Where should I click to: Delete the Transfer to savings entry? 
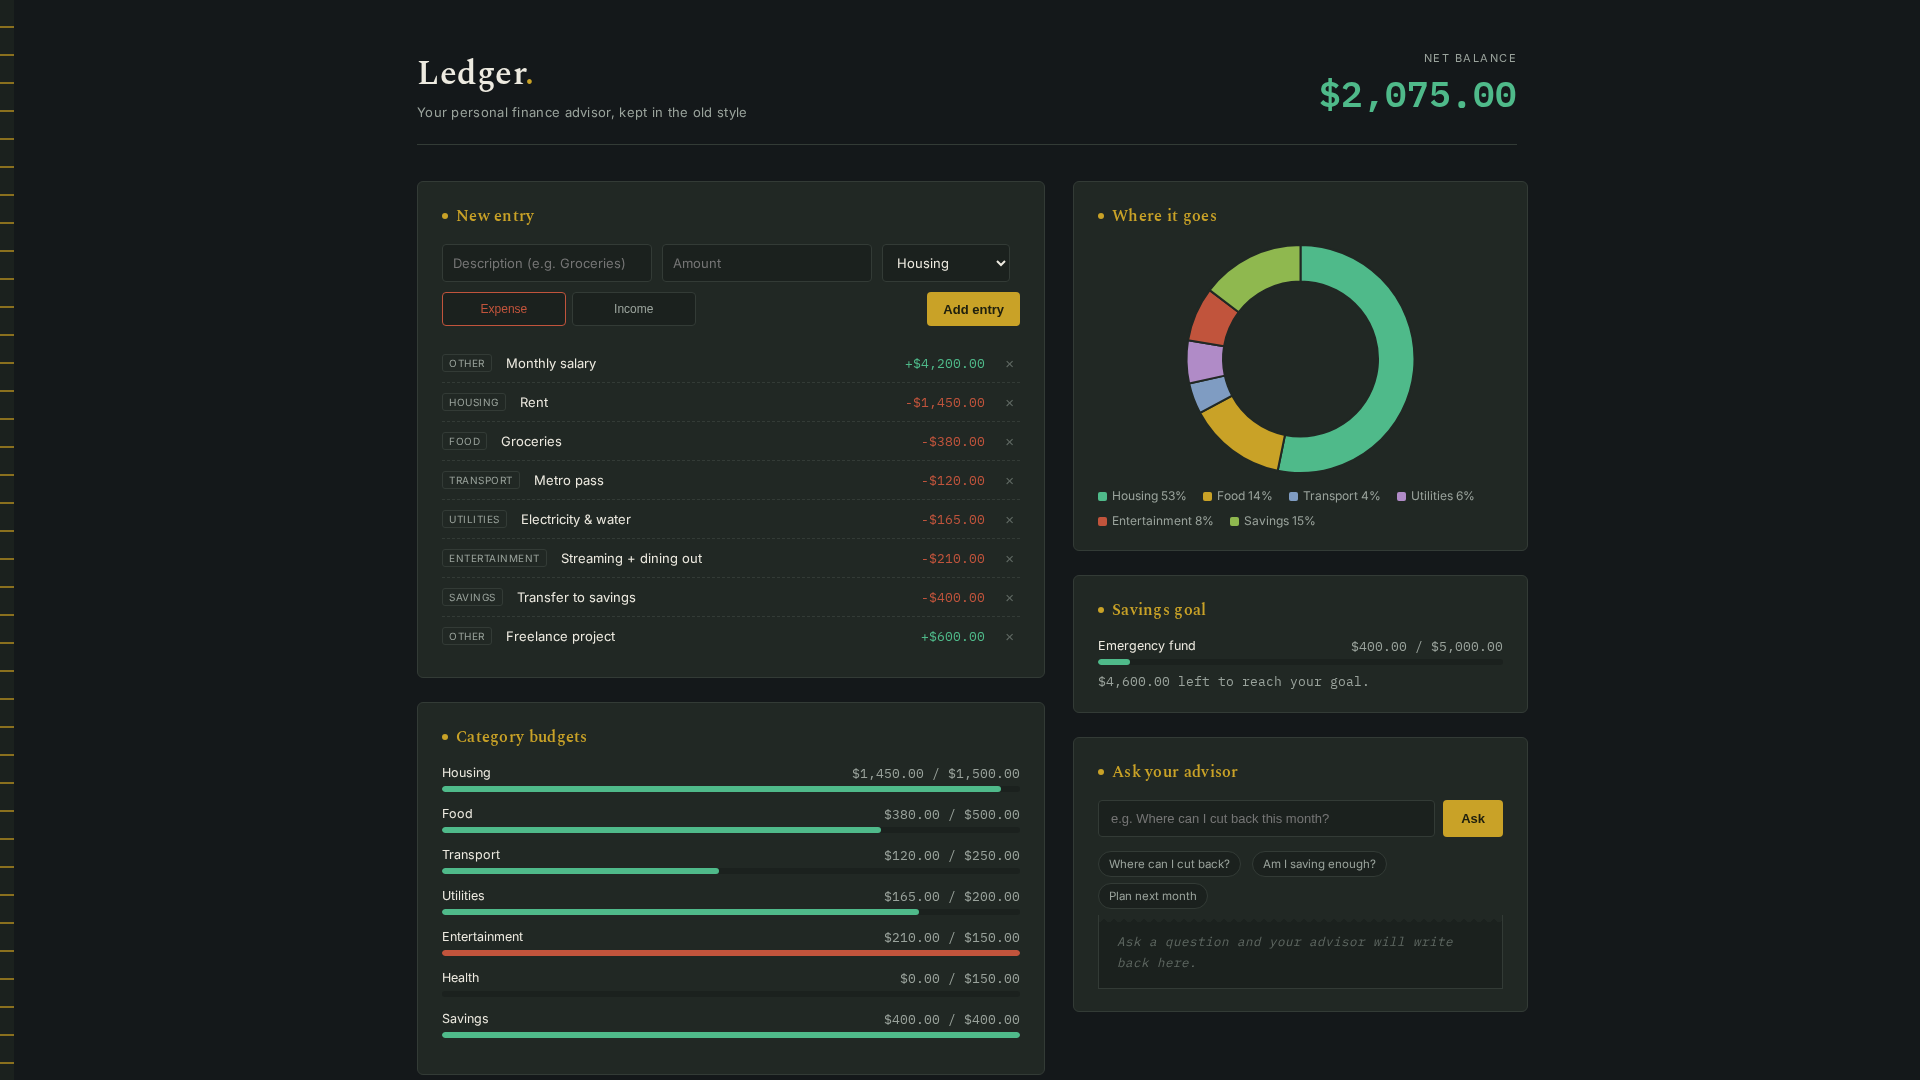tap(1009, 598)
